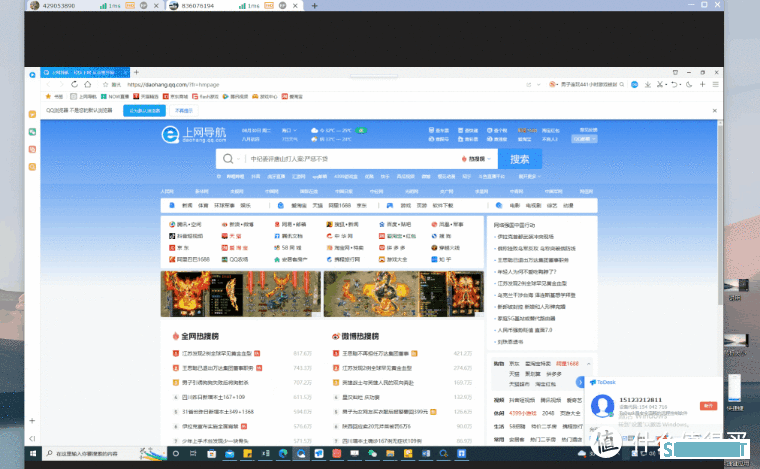Open the browser hamburger menu

click(715, 84)
